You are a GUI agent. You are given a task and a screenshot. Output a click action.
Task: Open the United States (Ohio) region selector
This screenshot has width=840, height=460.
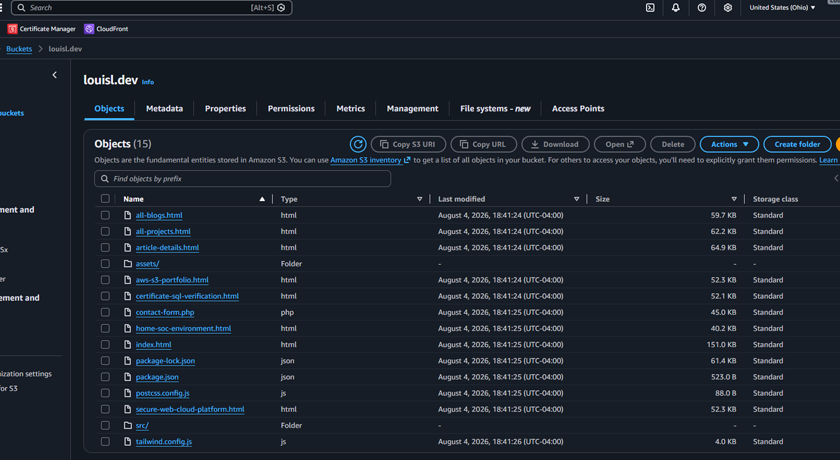pyautogui.click(x=782, y=7)
